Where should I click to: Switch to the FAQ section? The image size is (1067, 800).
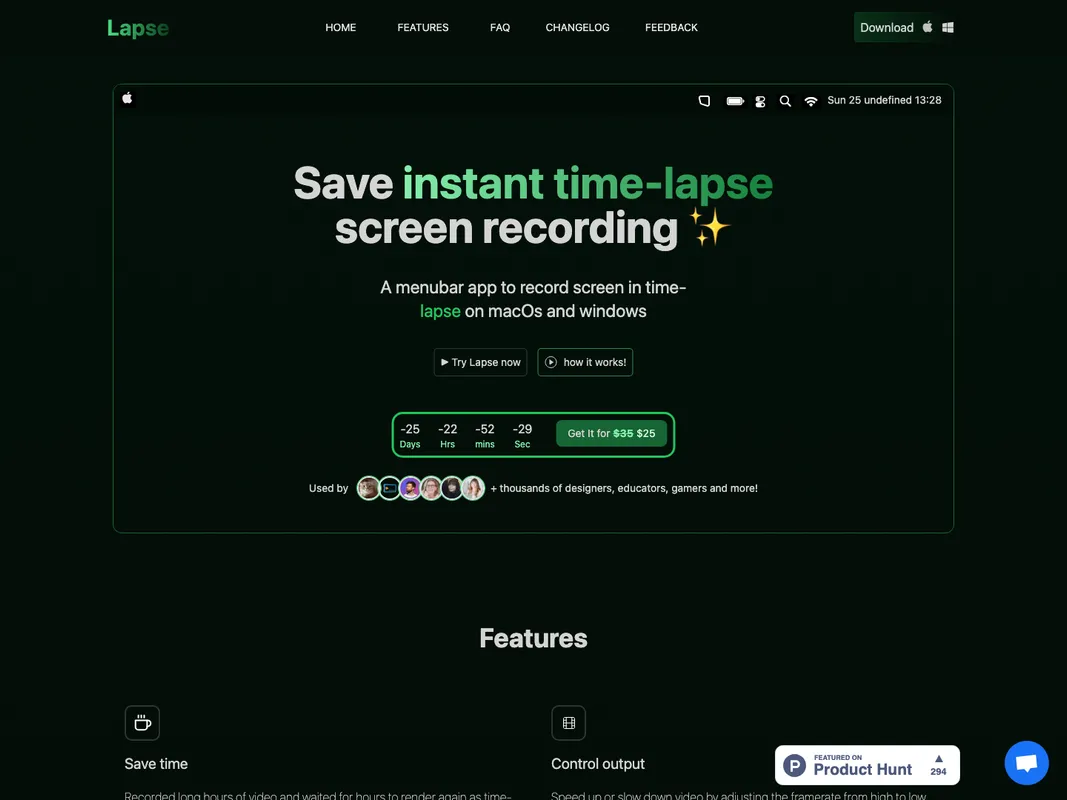[500, 27]
